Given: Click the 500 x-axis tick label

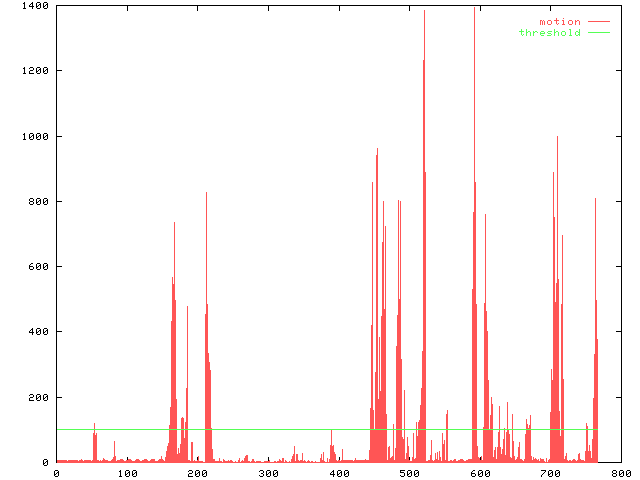Looking at the screenshot, I should (x=409, y=473).
